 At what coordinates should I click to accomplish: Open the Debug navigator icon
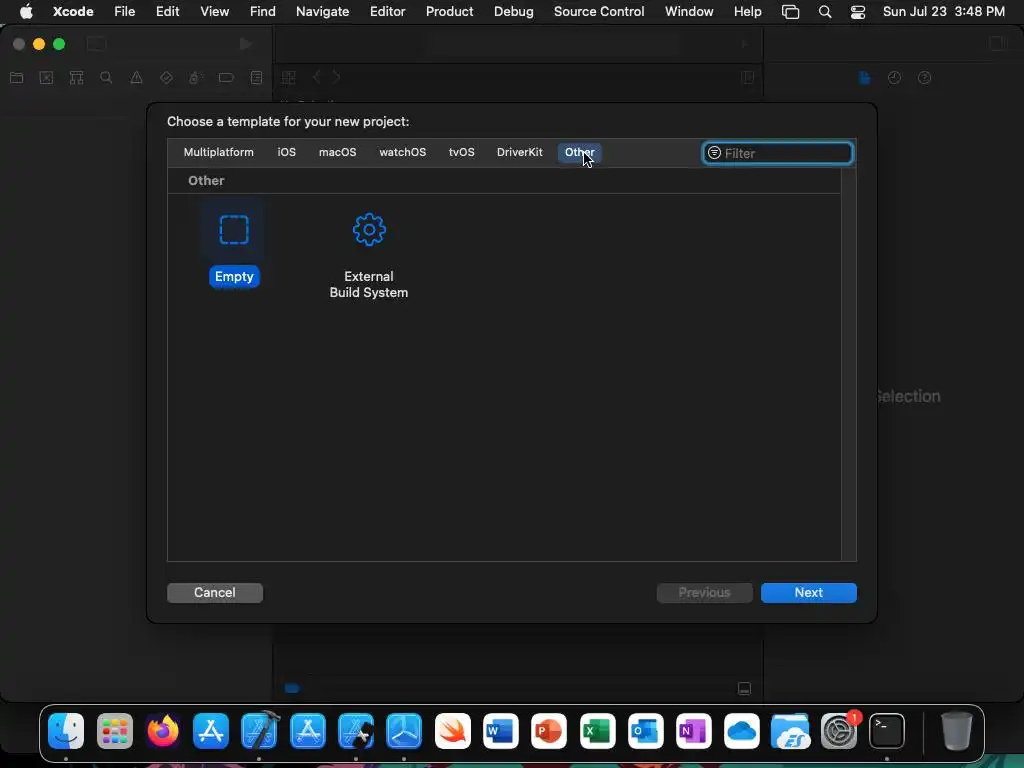pos(195,78)
